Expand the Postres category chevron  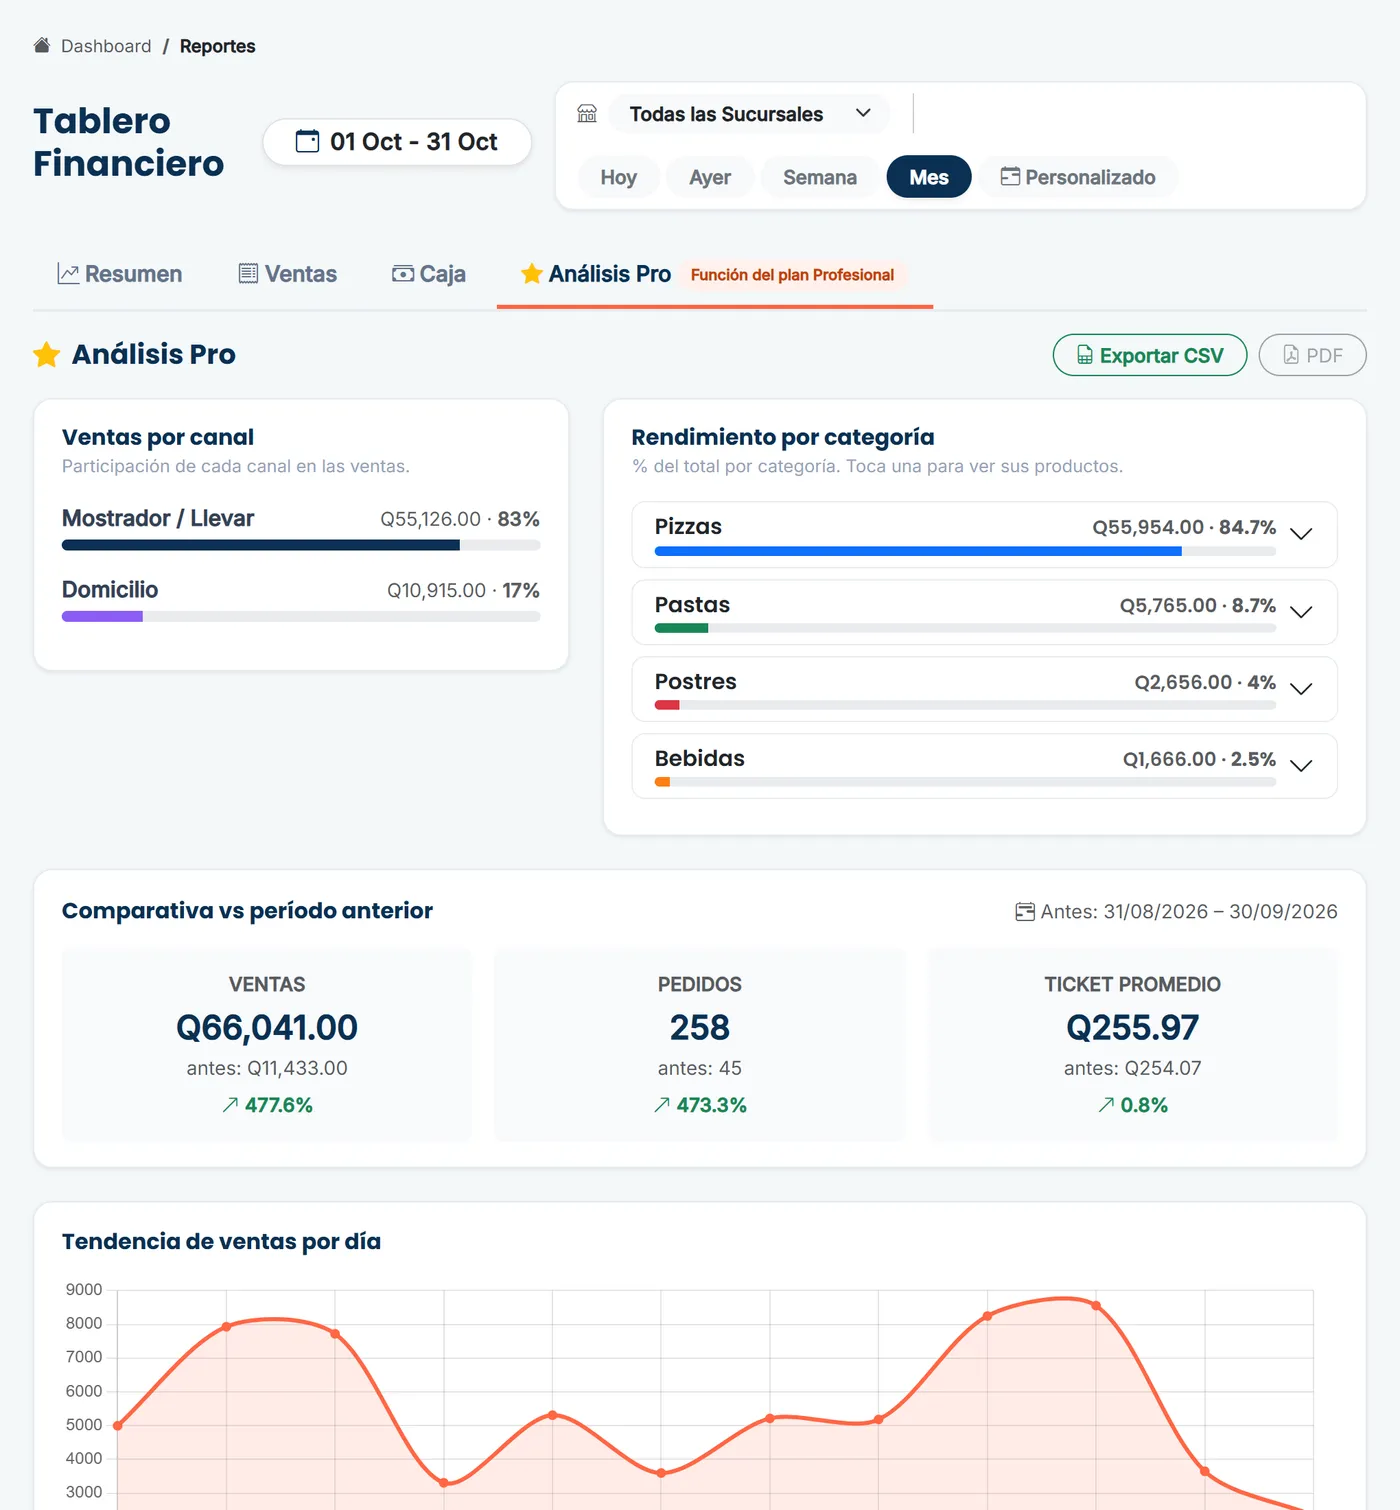pyautogui.click(x=1301, y=689)
